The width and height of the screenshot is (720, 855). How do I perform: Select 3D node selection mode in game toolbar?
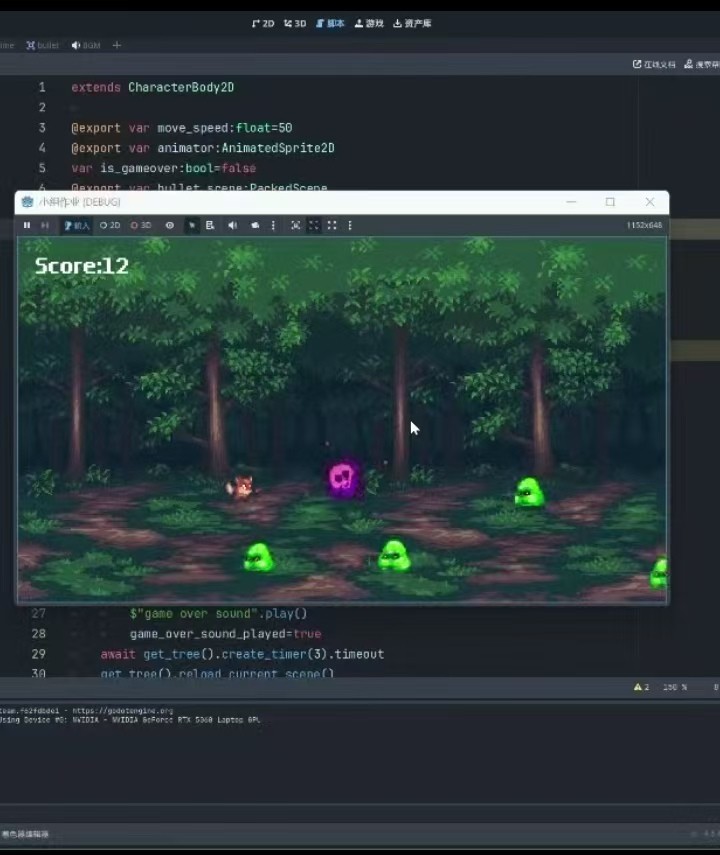[x=141, y=226]
